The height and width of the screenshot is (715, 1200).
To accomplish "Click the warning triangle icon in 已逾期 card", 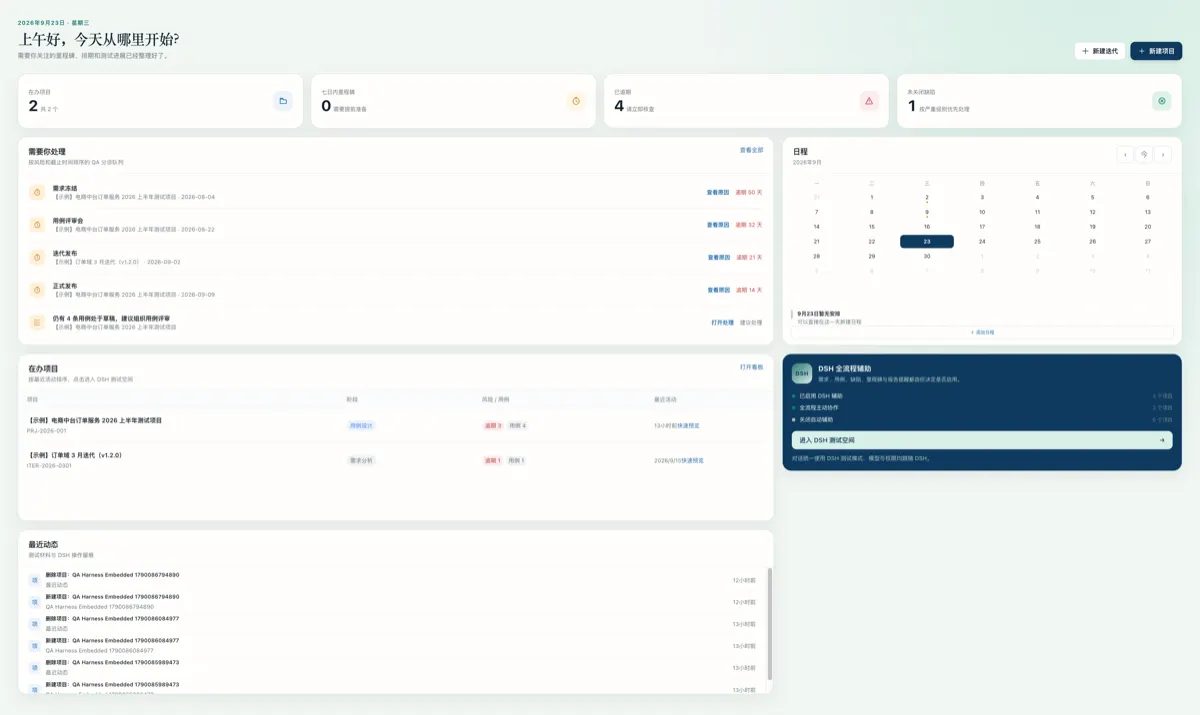I will 869,101.
